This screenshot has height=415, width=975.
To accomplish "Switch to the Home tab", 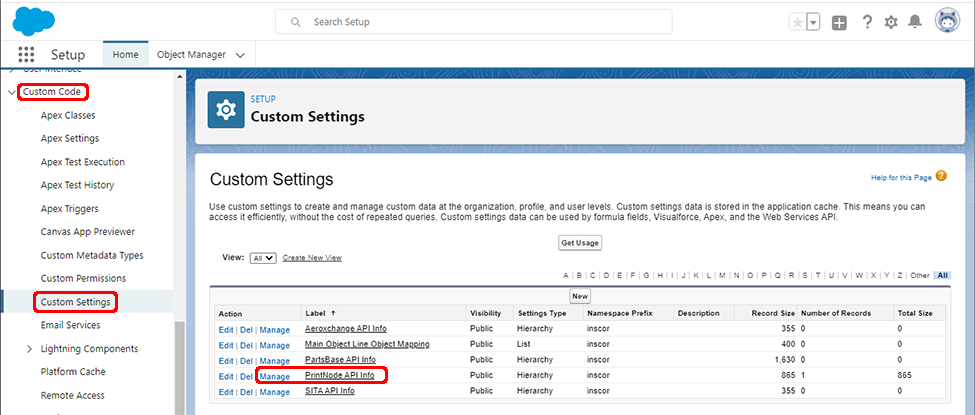I will 126,54.
